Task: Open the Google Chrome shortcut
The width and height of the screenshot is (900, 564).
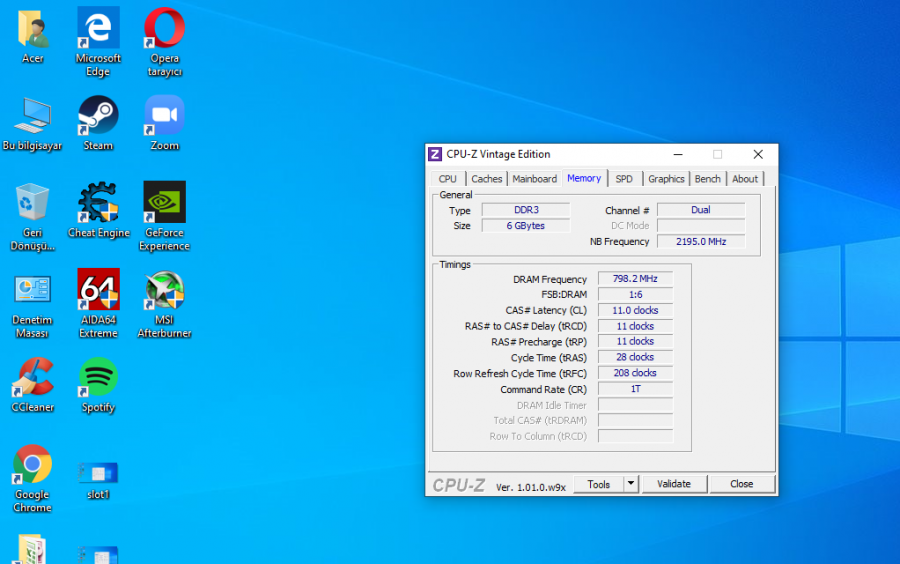Action: coord(32,465)
